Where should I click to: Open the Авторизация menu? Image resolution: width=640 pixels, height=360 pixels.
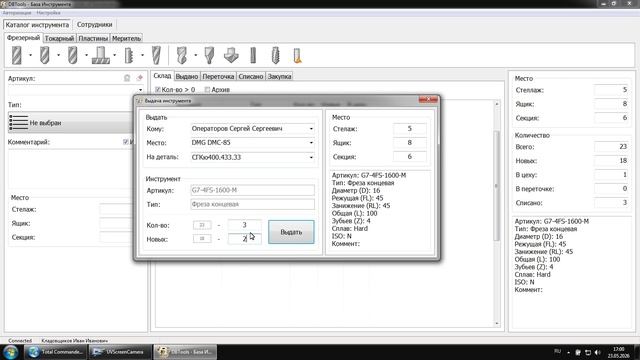17,13
